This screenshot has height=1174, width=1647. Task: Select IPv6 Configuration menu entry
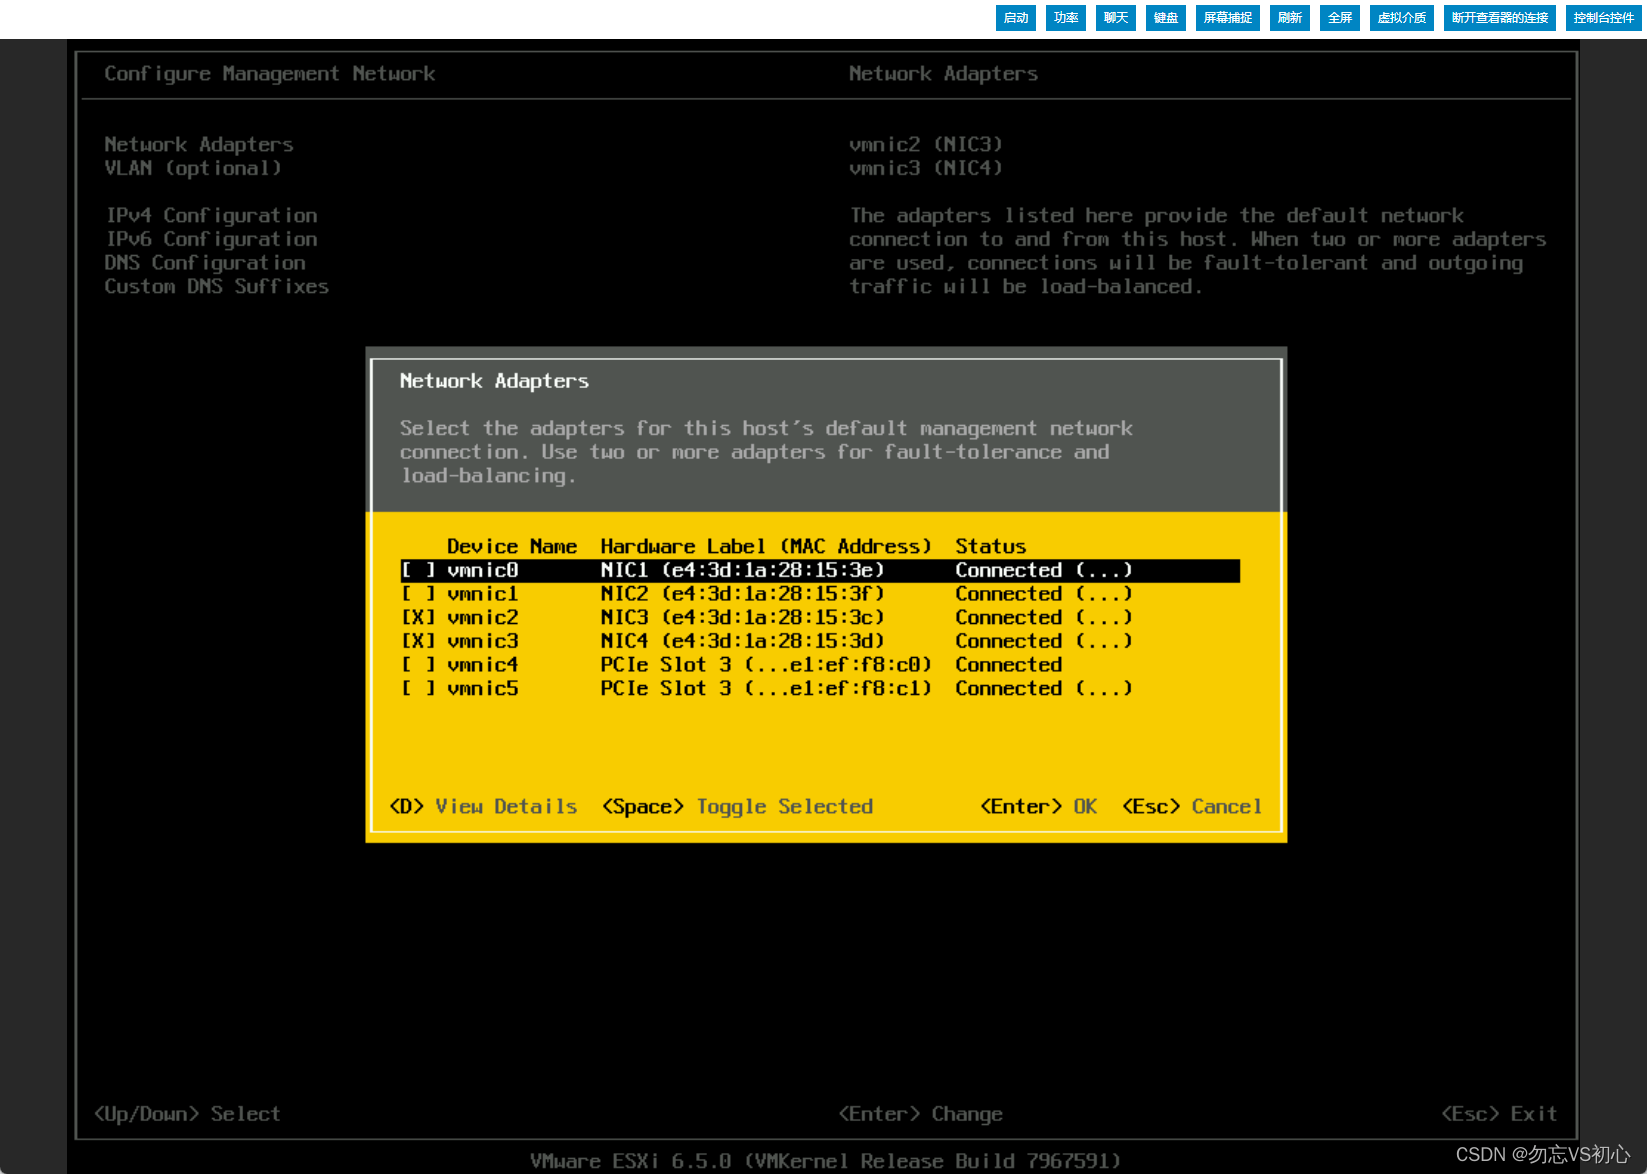pyautogui.click(x=211, y=239)
